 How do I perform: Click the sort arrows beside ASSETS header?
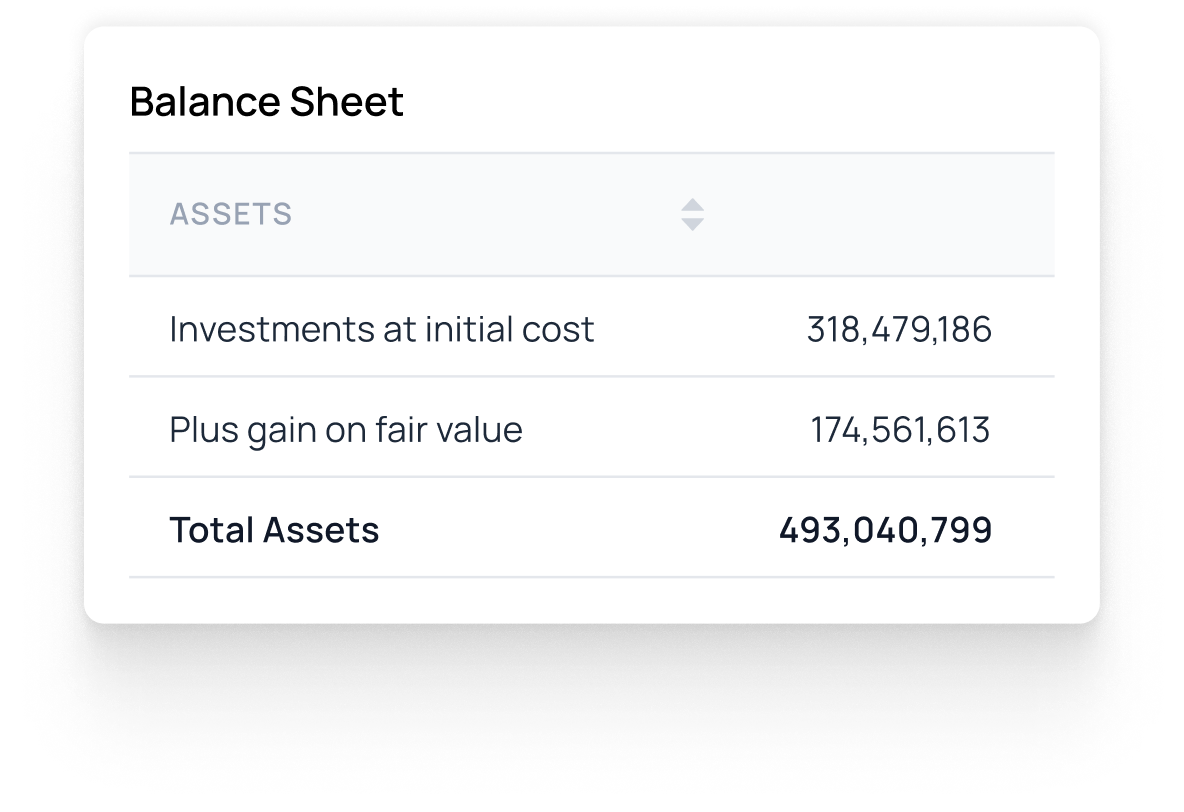[x=693, y=214]
